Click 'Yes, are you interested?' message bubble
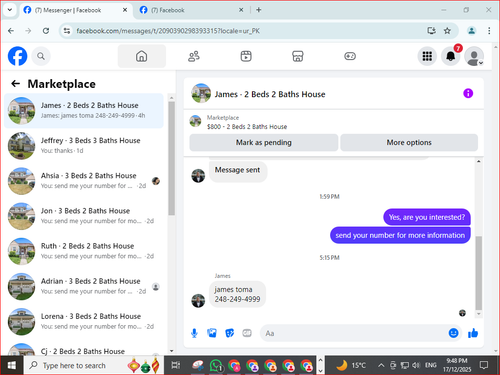500x375 pixels. (x=427, y=217)
